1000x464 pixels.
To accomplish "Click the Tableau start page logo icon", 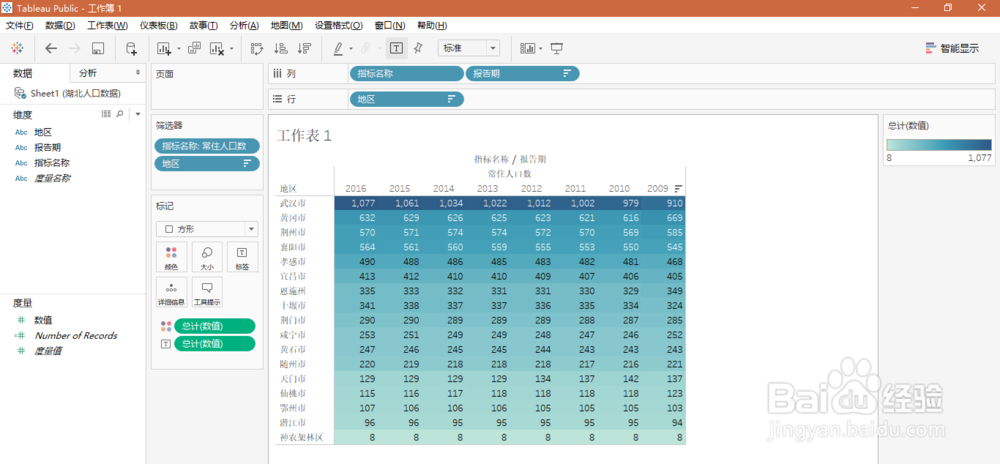I will click(18, 48).
